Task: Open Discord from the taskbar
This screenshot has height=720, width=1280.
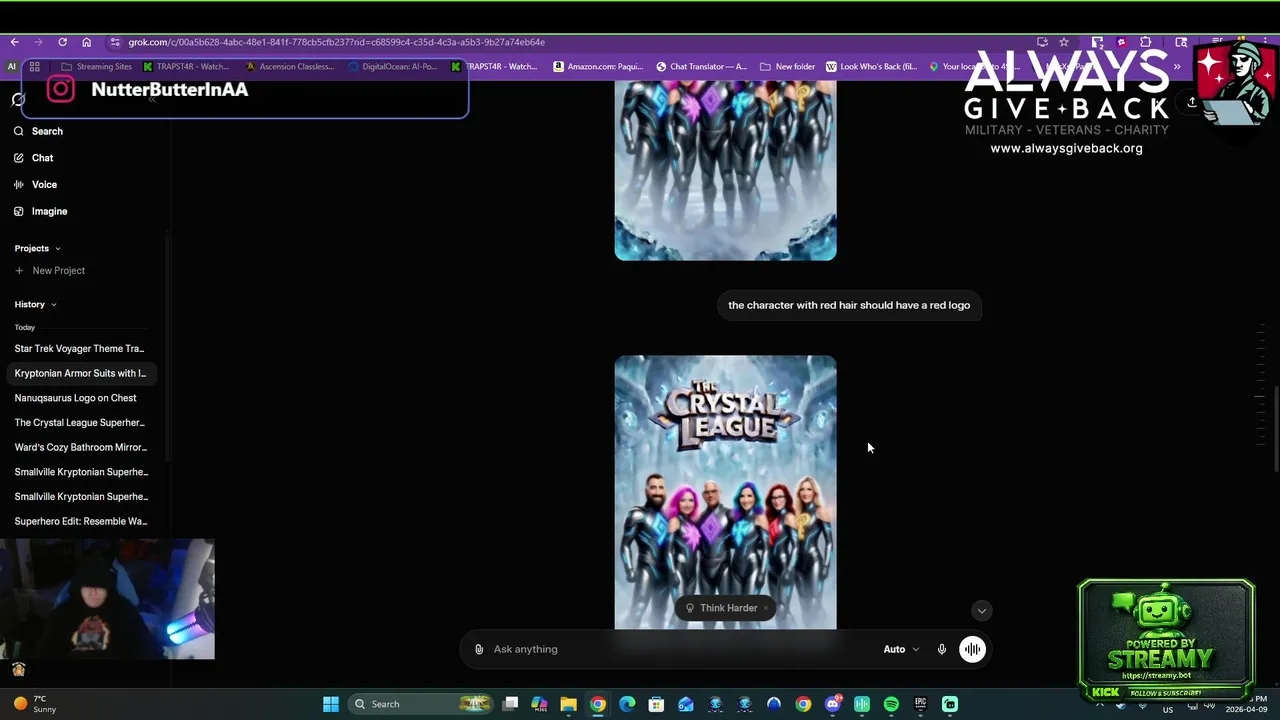Action: (x=833, y=704)
